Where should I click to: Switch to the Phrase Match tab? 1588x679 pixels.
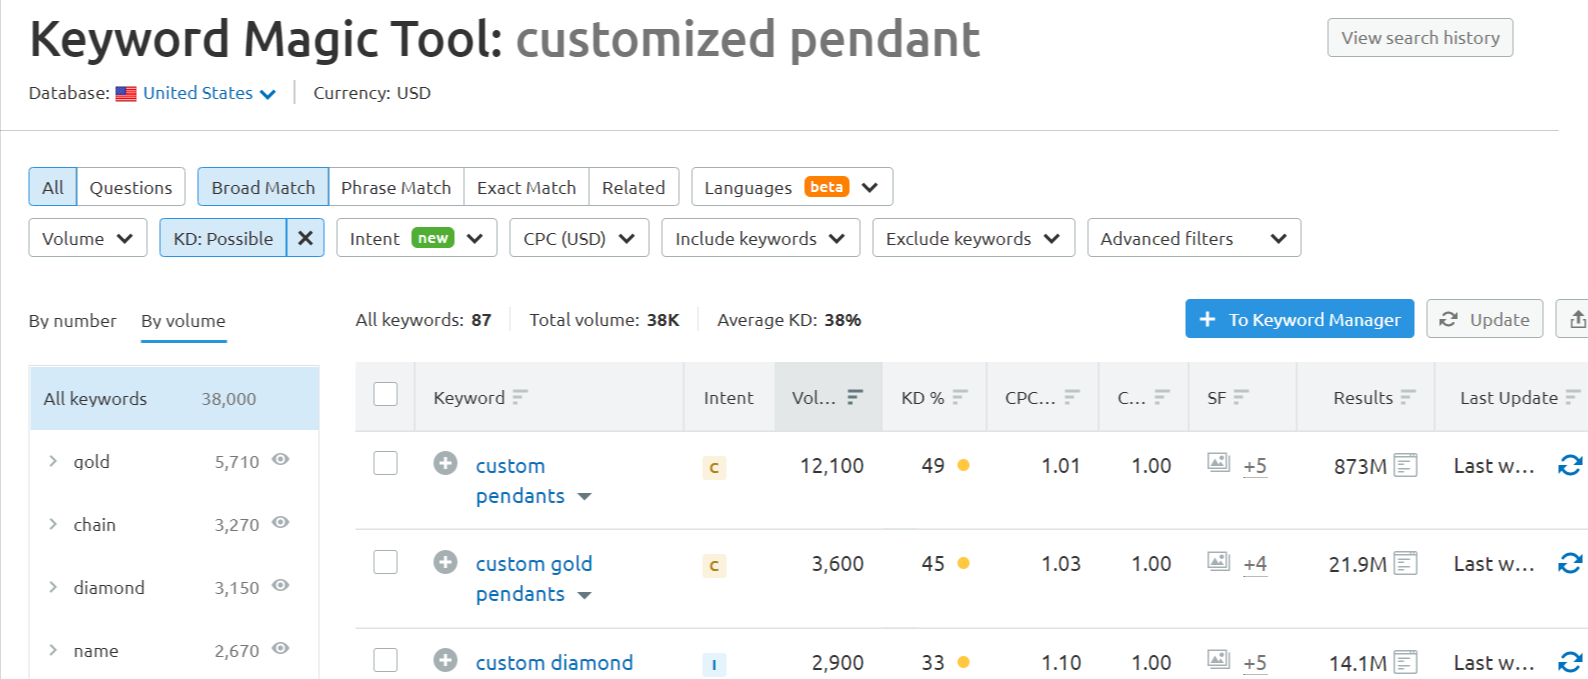395,187
